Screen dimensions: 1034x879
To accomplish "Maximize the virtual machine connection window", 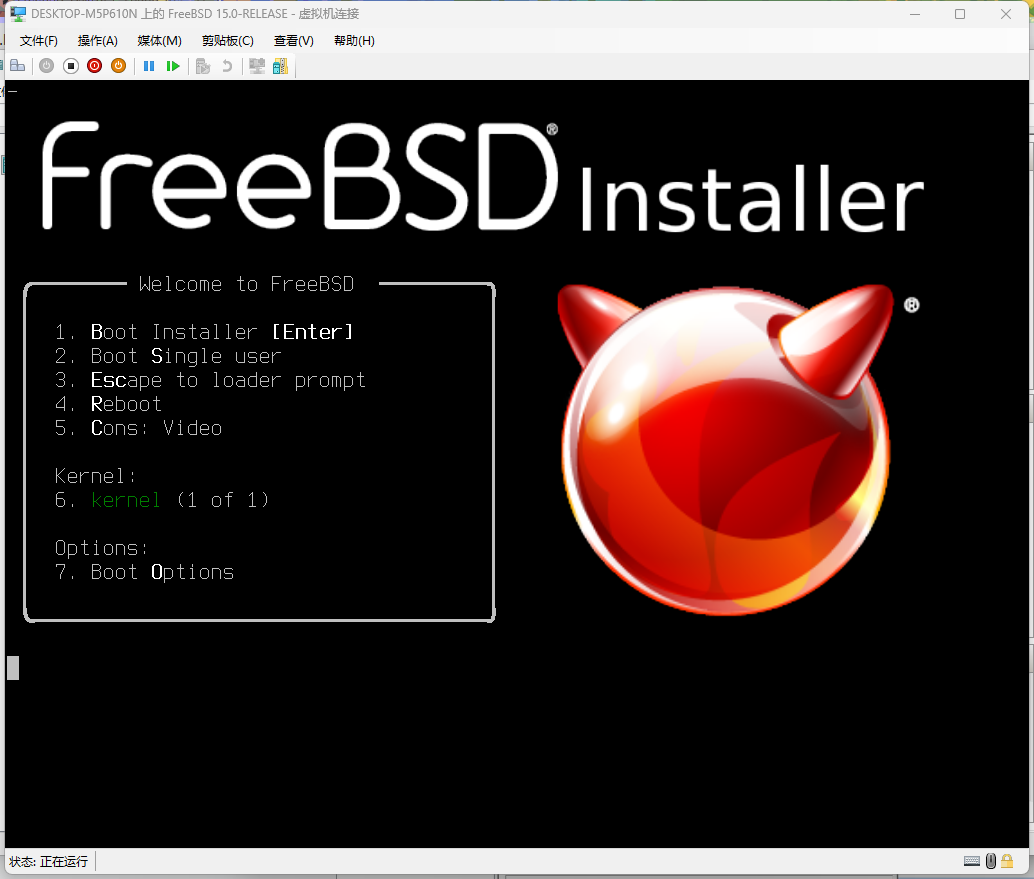I will [960, 14].
